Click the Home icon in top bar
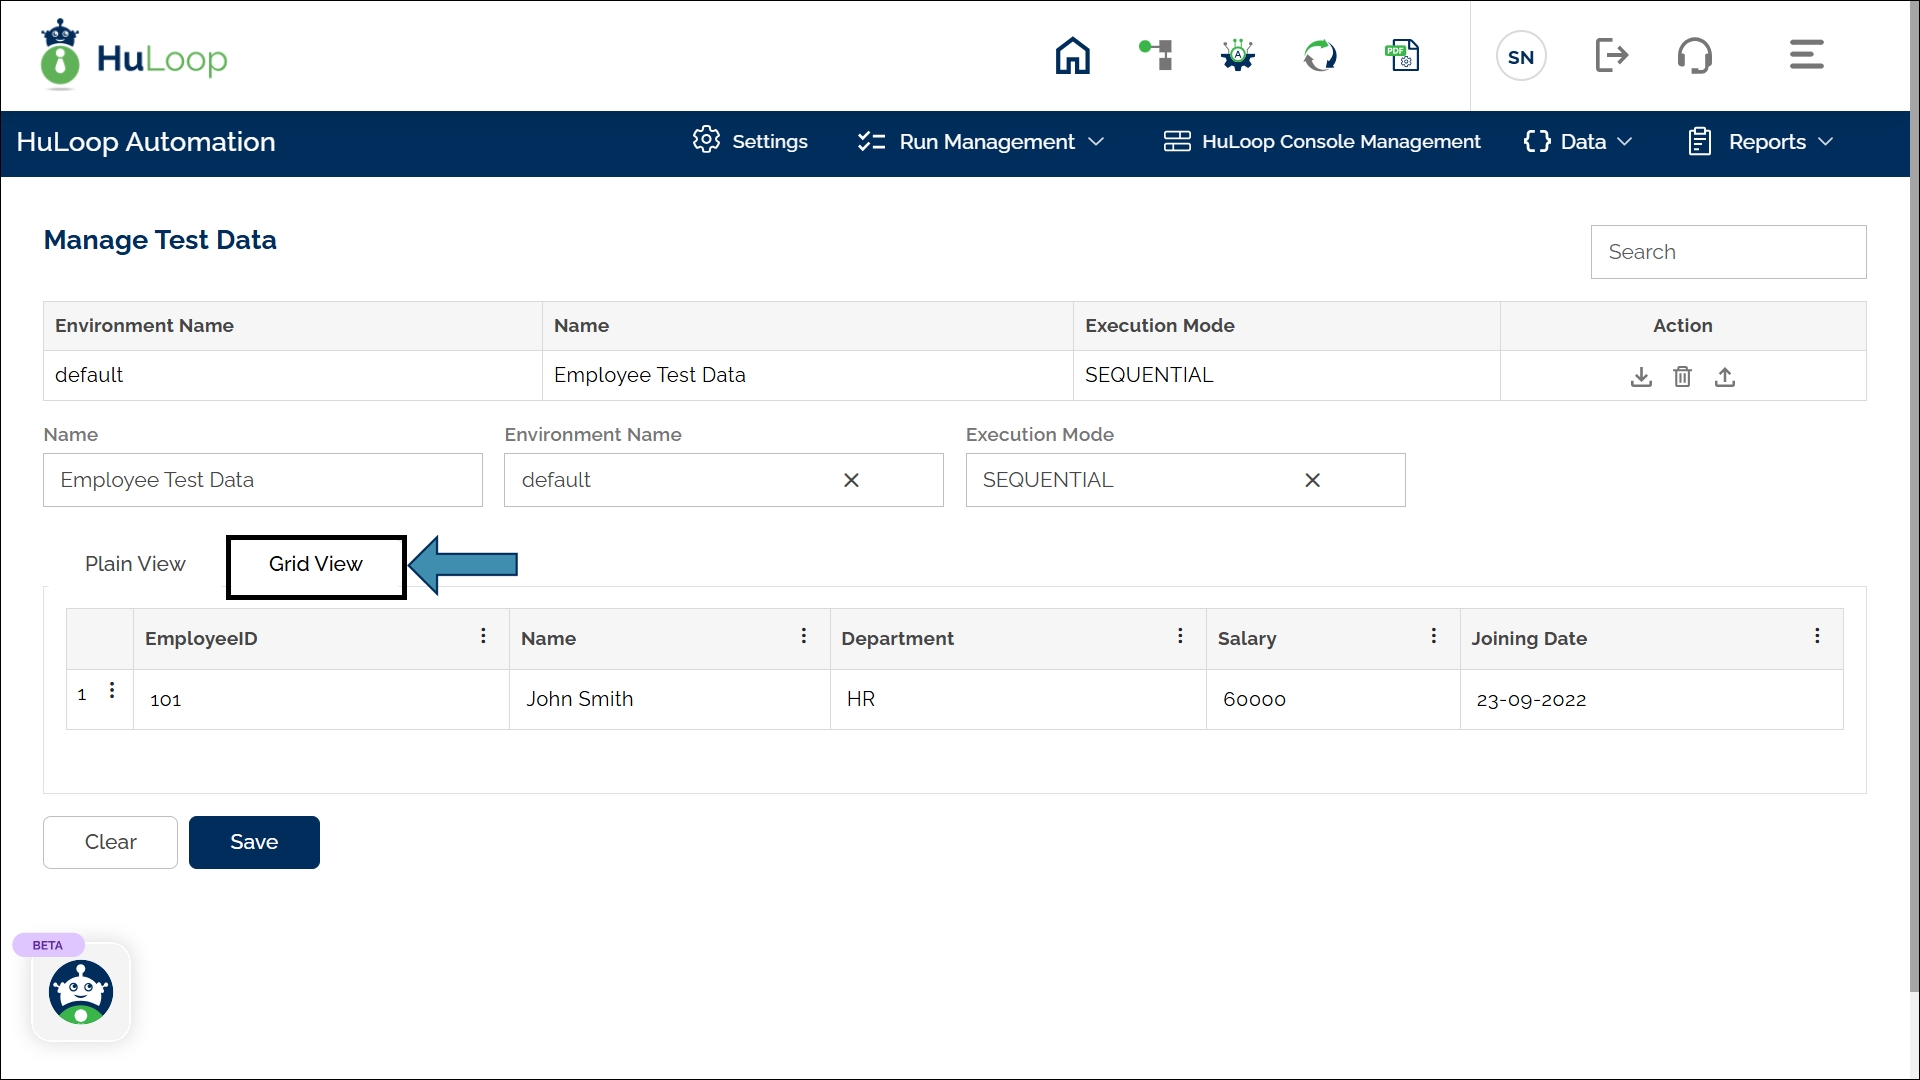The image size is (1920, 1080). [x=1072, y=56]
